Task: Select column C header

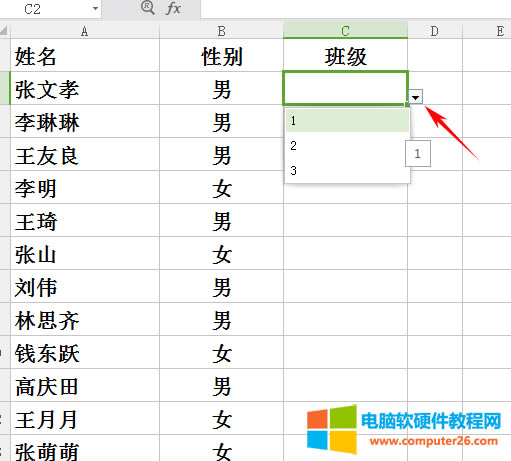Action: pyautogui.click(x=346, y=31)
